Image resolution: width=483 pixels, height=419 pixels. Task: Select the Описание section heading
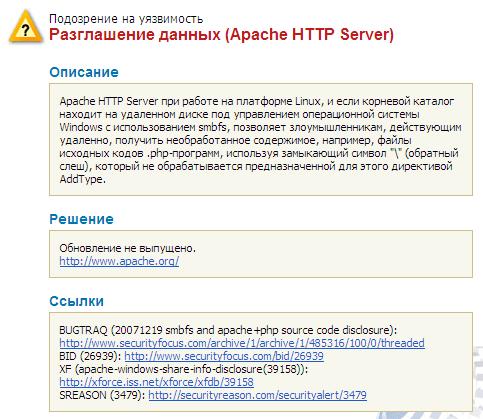(84, 72)
